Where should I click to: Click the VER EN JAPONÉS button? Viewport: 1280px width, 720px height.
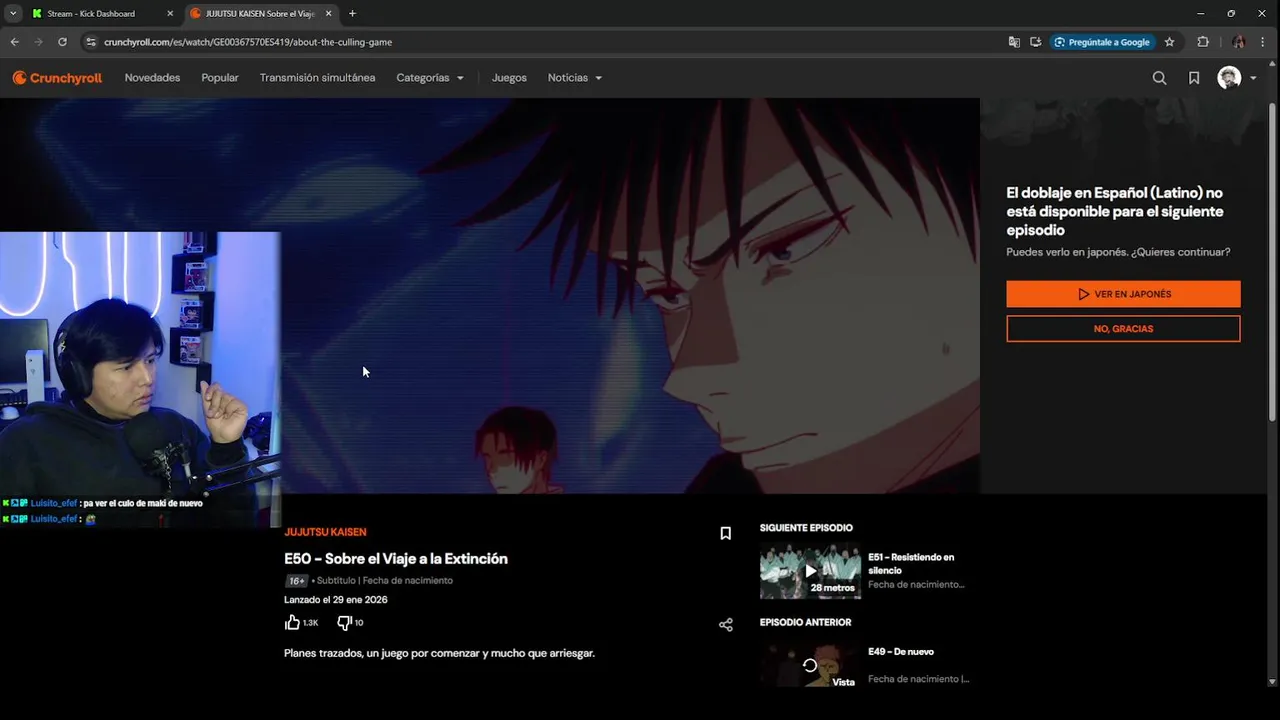coord(1123,294)
